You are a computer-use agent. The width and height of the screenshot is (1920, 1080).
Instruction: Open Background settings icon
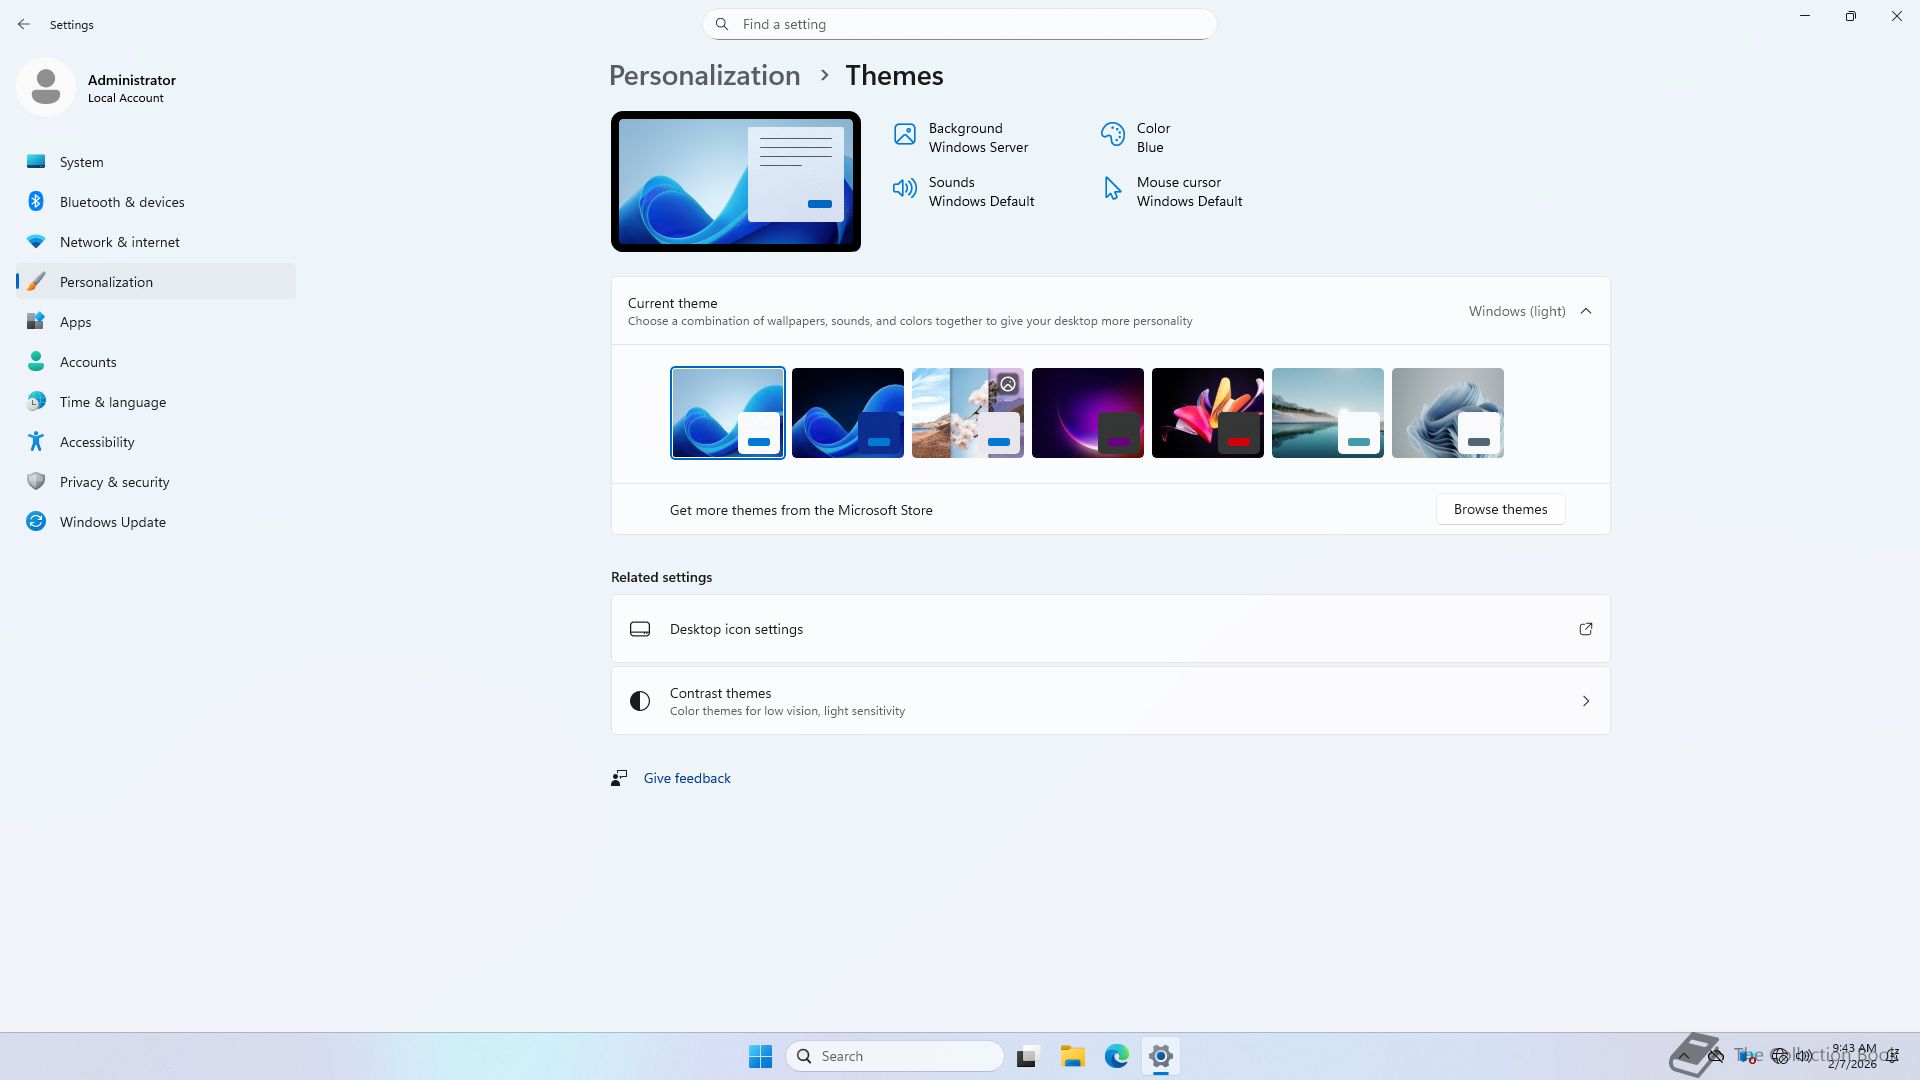click(x=904, y=135)
